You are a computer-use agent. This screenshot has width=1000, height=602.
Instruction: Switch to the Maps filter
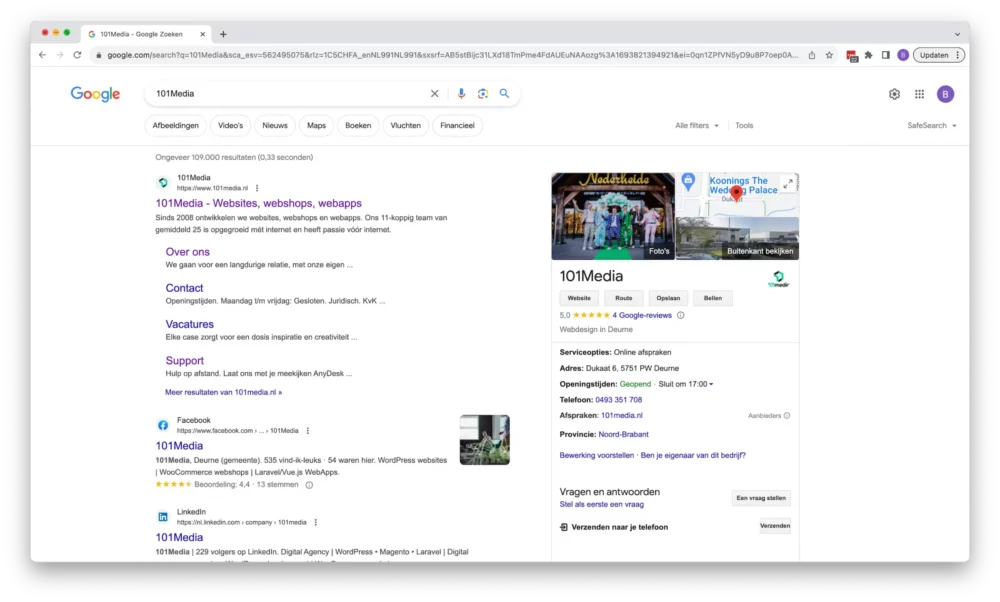[316, 126]
